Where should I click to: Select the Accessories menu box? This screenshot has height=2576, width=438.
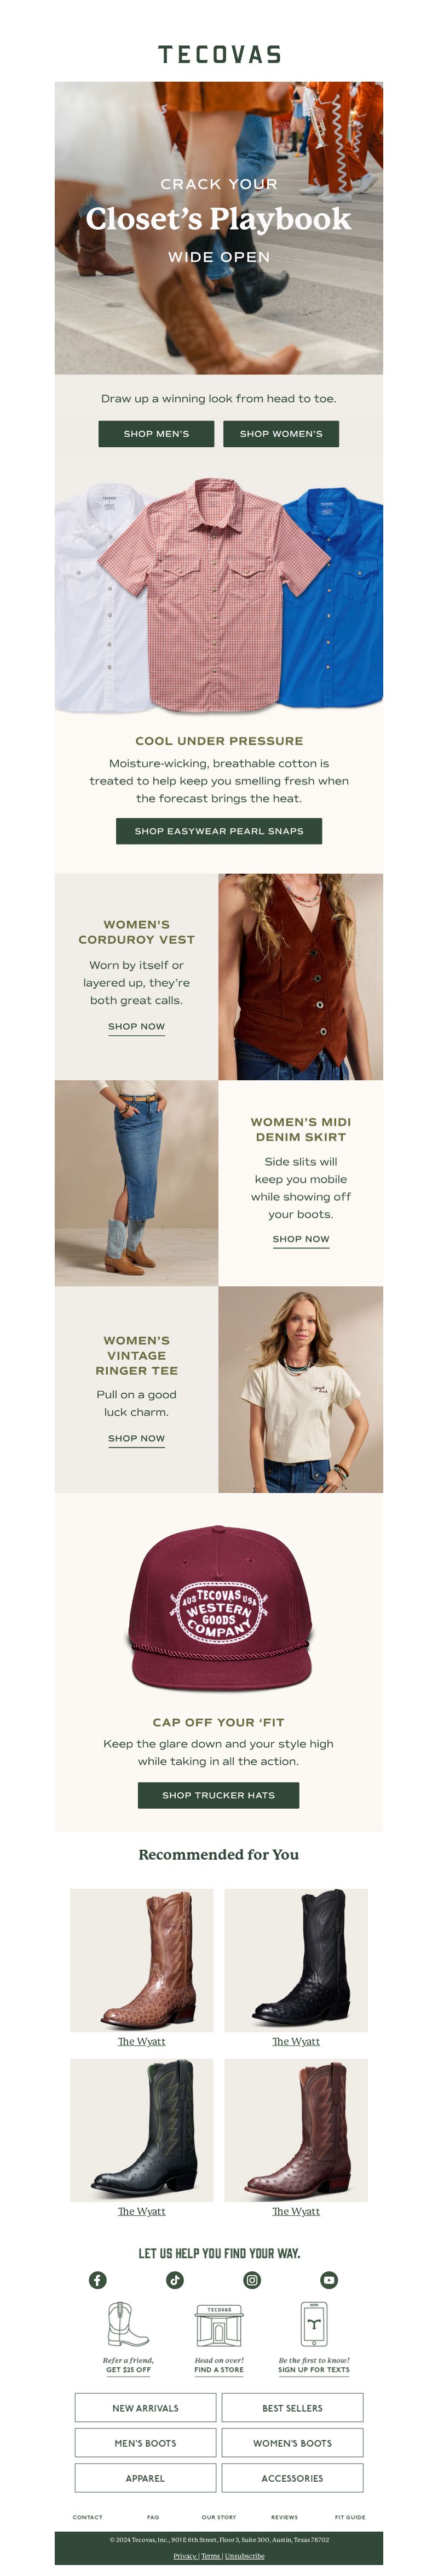[x=292, y=2478]
